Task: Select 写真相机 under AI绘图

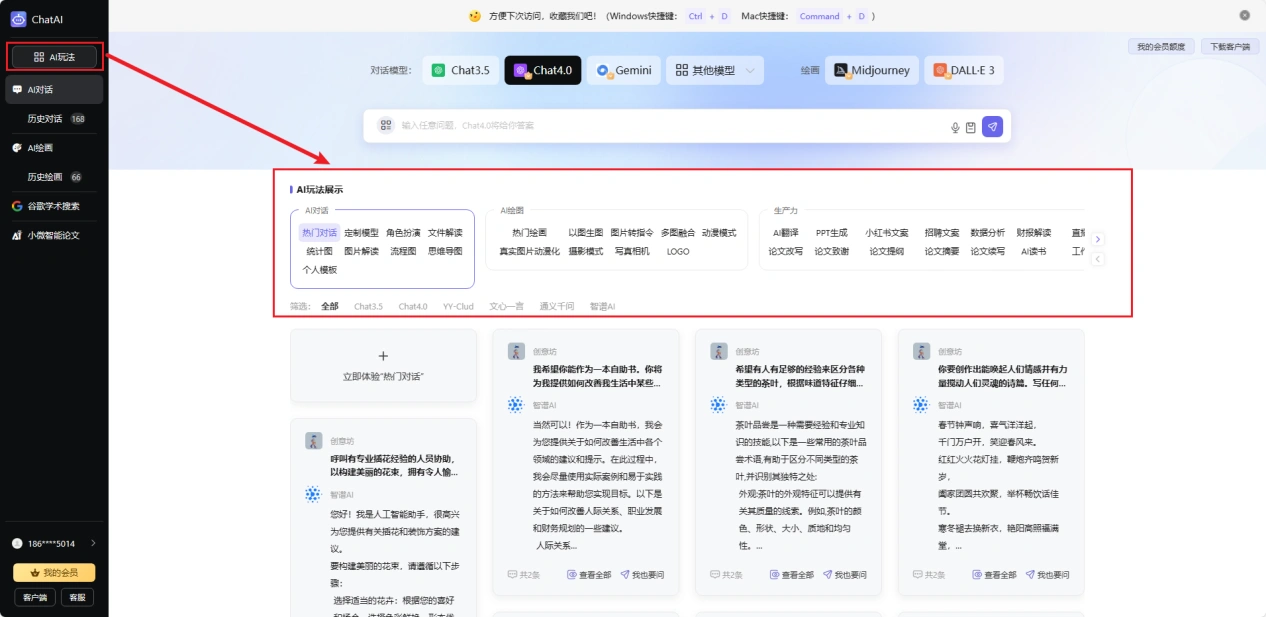Action: (x=631, y=251)
